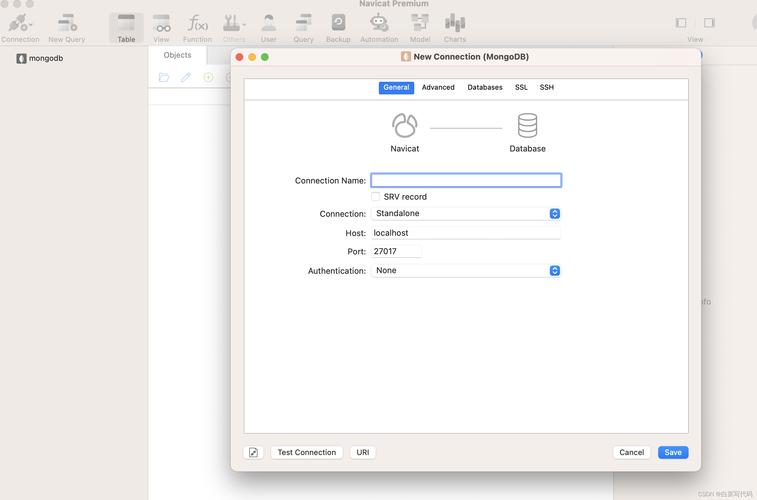Click the Test Connection button
Image resolution: width=757 pixels, height=500 pixels.
tap(307, 452)
